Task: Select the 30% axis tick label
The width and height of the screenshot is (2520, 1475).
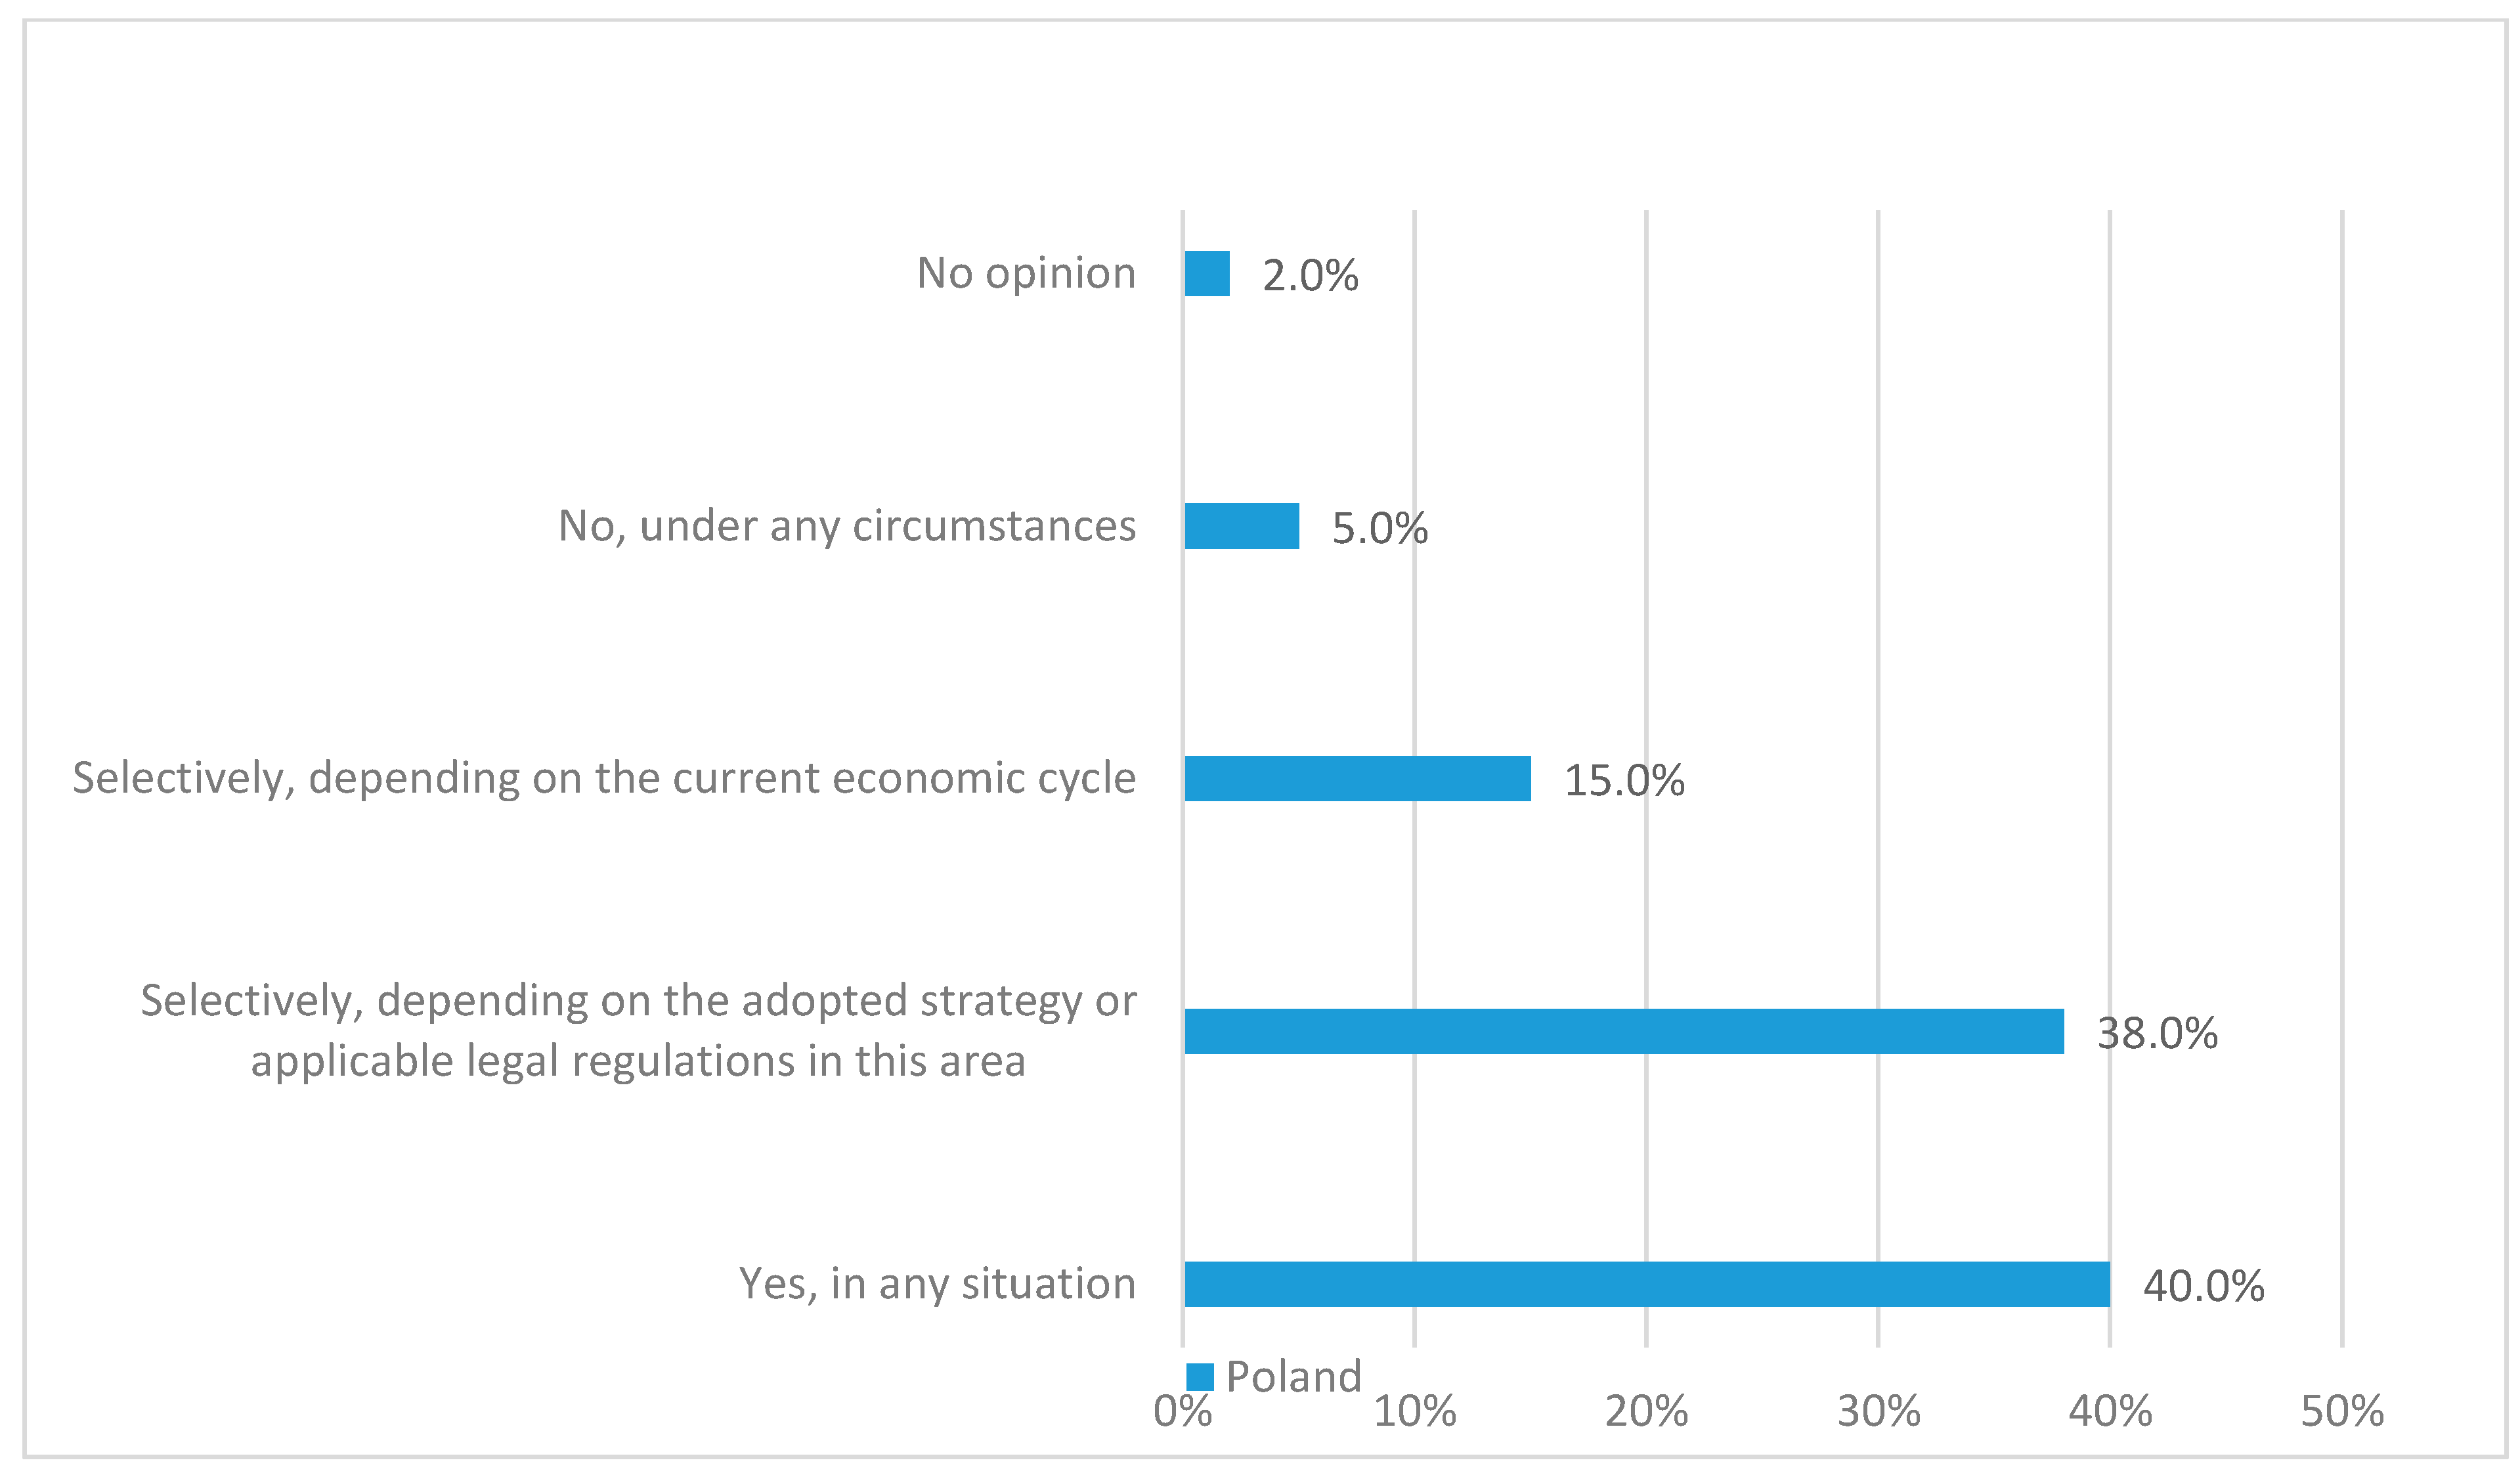Action: (x=1878, y=1412)
